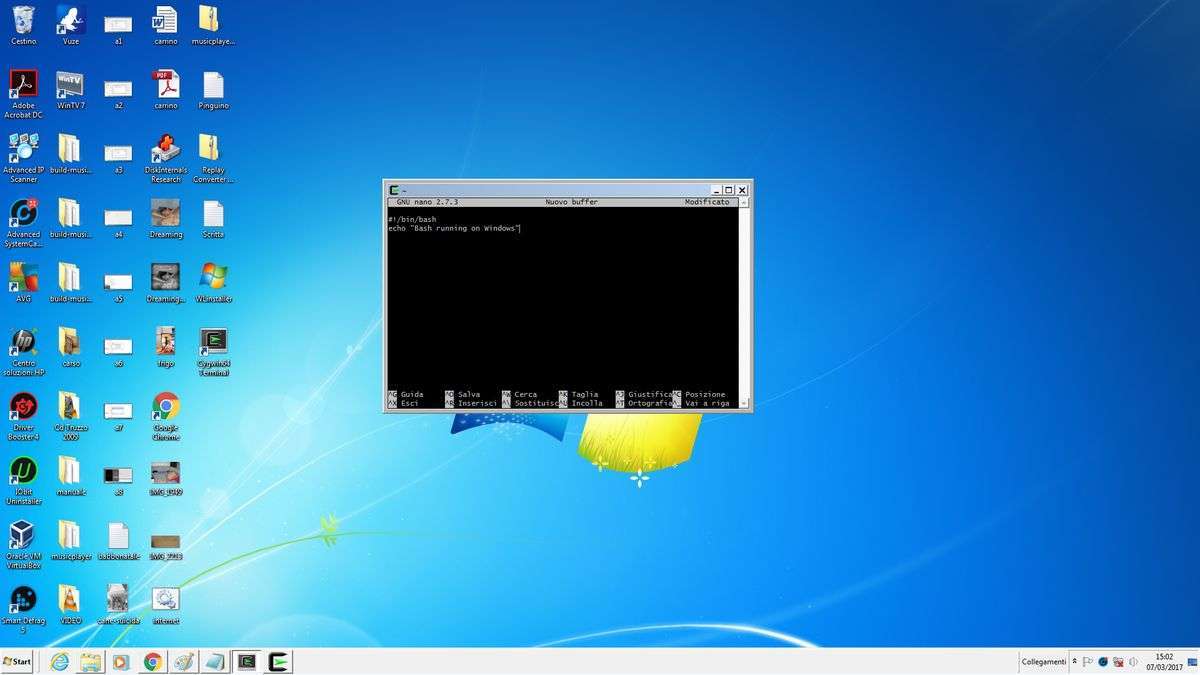Open Windows Explorer from the taskbar

91,661
